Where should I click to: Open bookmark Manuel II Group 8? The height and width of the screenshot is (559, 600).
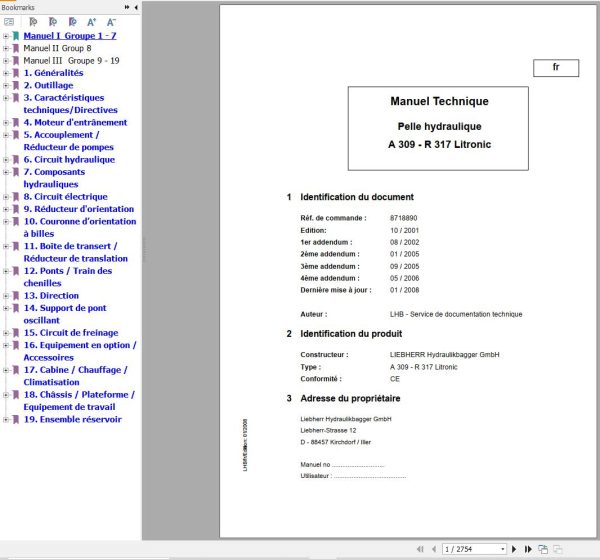pyautogui.click(x=57, y=48)
